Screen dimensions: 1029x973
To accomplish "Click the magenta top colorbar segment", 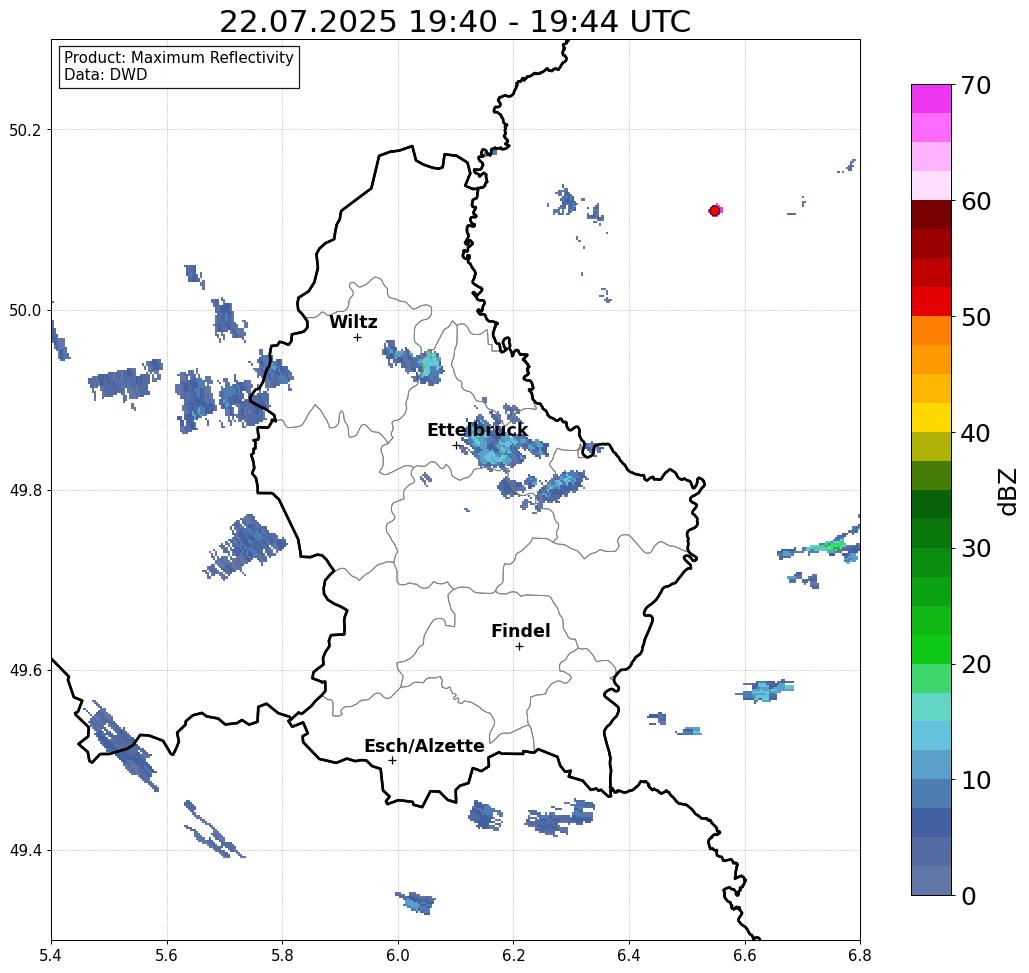I will [x=931, y=99].
